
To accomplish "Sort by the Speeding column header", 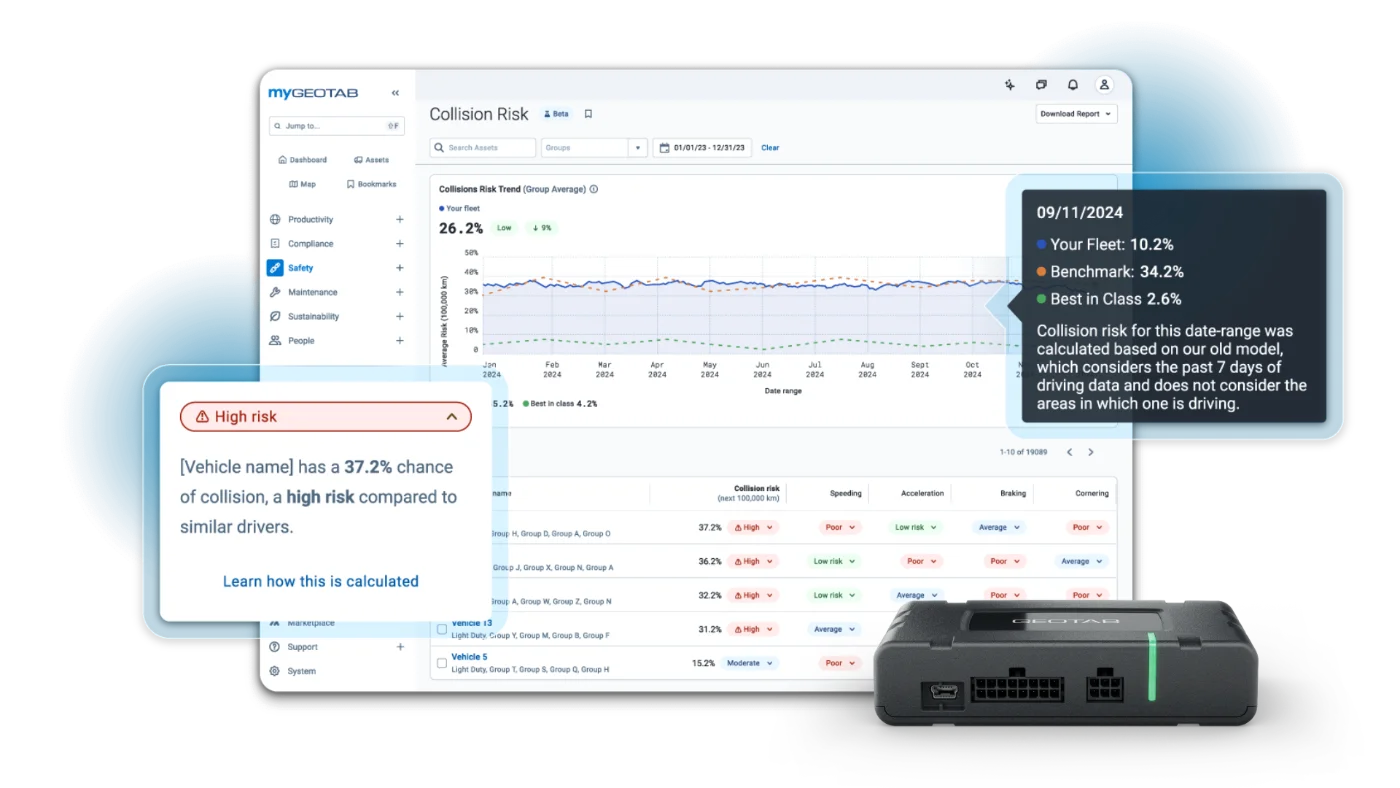I will pyautogui.click(x=845, y=493).
